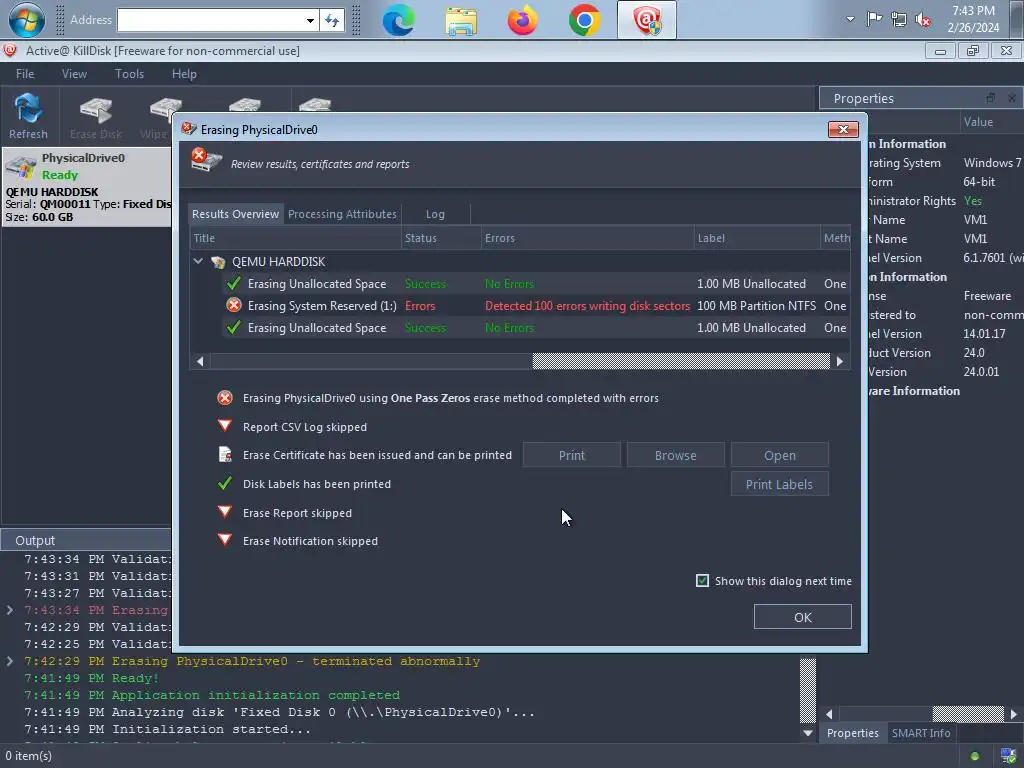Click the red triangle beside Erase Report skipped
This screenshot has width=1024, height=768.
225,512
